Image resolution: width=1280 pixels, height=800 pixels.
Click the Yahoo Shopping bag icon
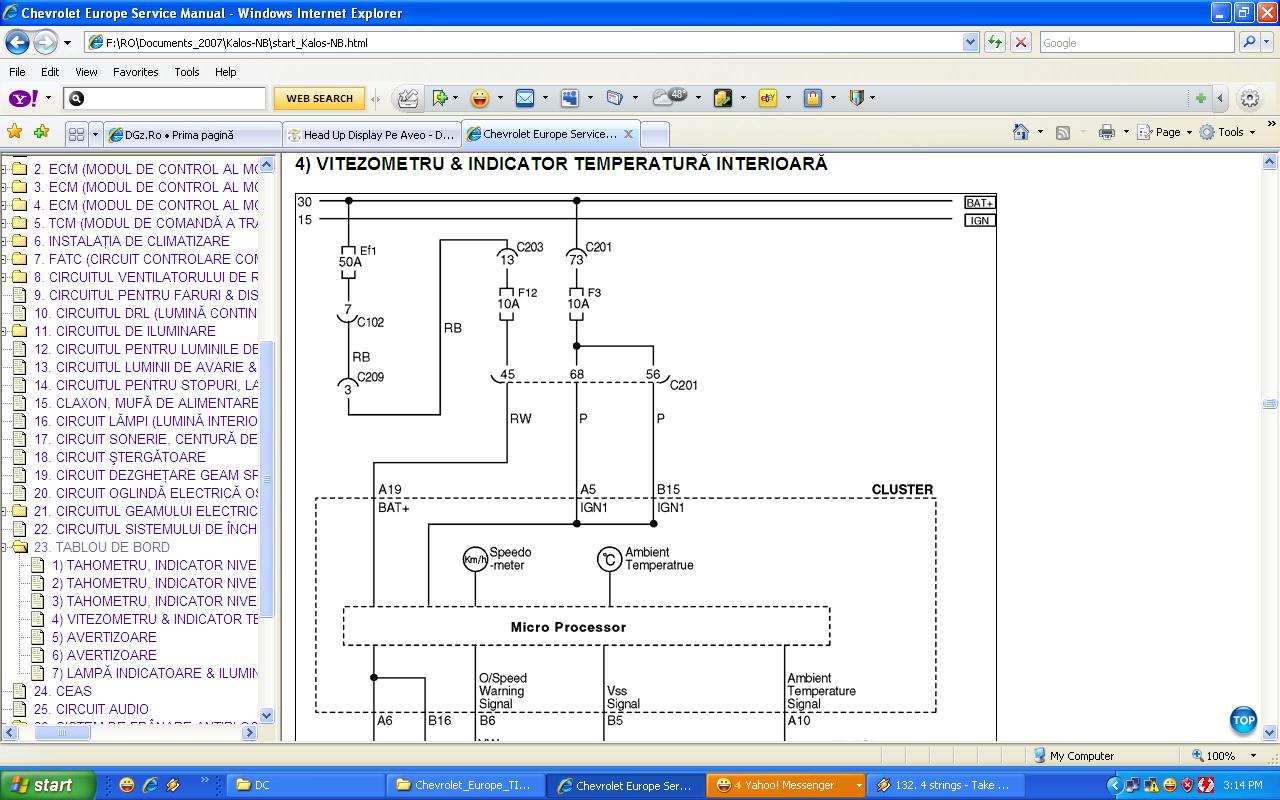tap(813, 98)
